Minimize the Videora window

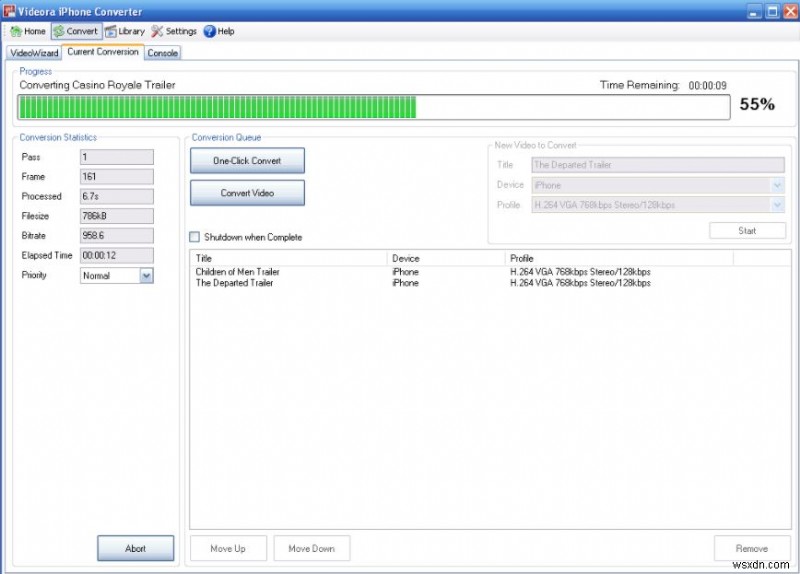point(755,11)
